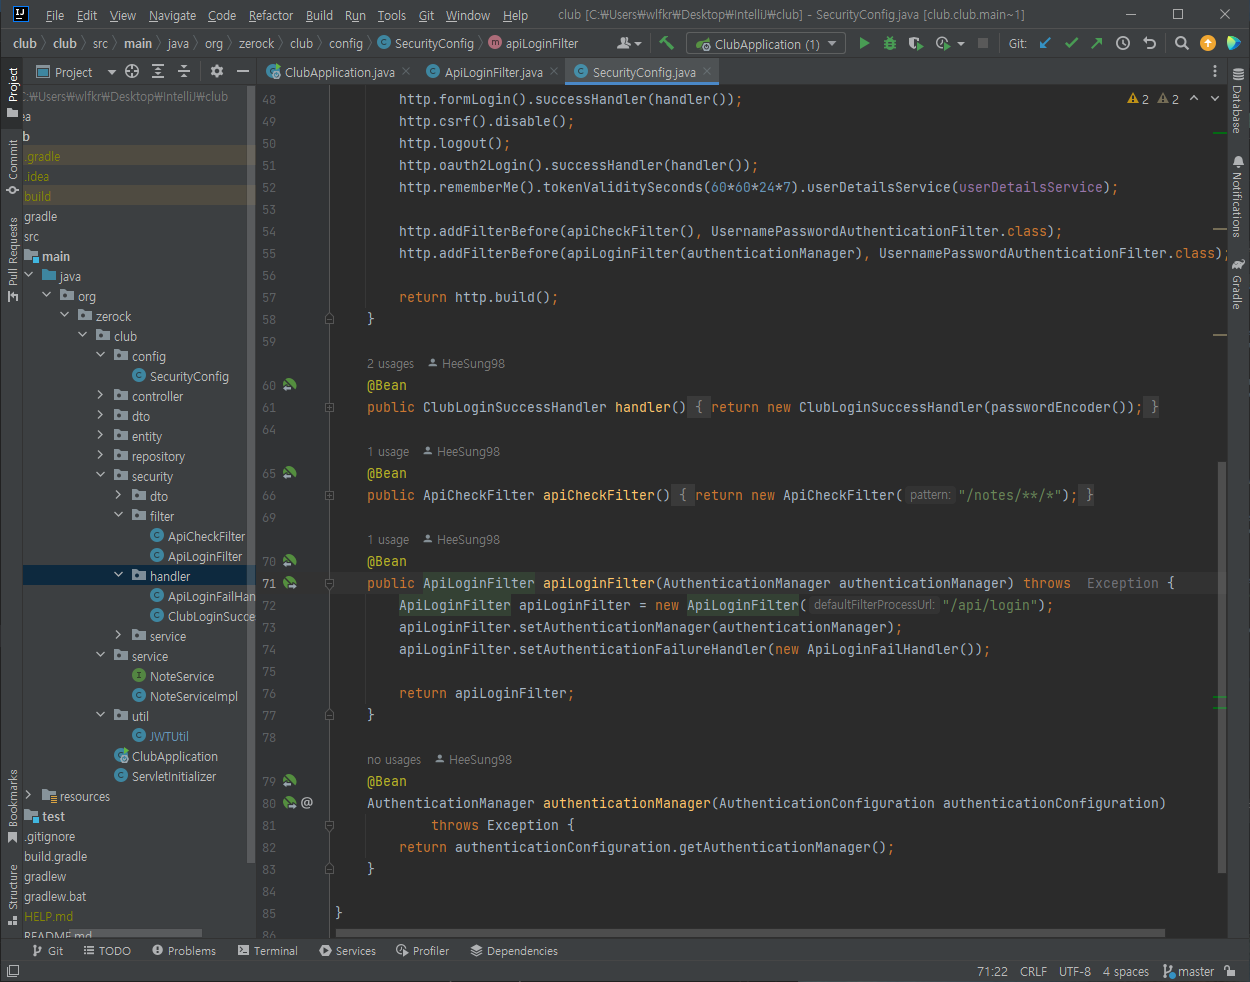The width and height of the screenshot is (1250, 982).
Task: Collapse all nodes in the Project panel
Action: pos(184,72)
